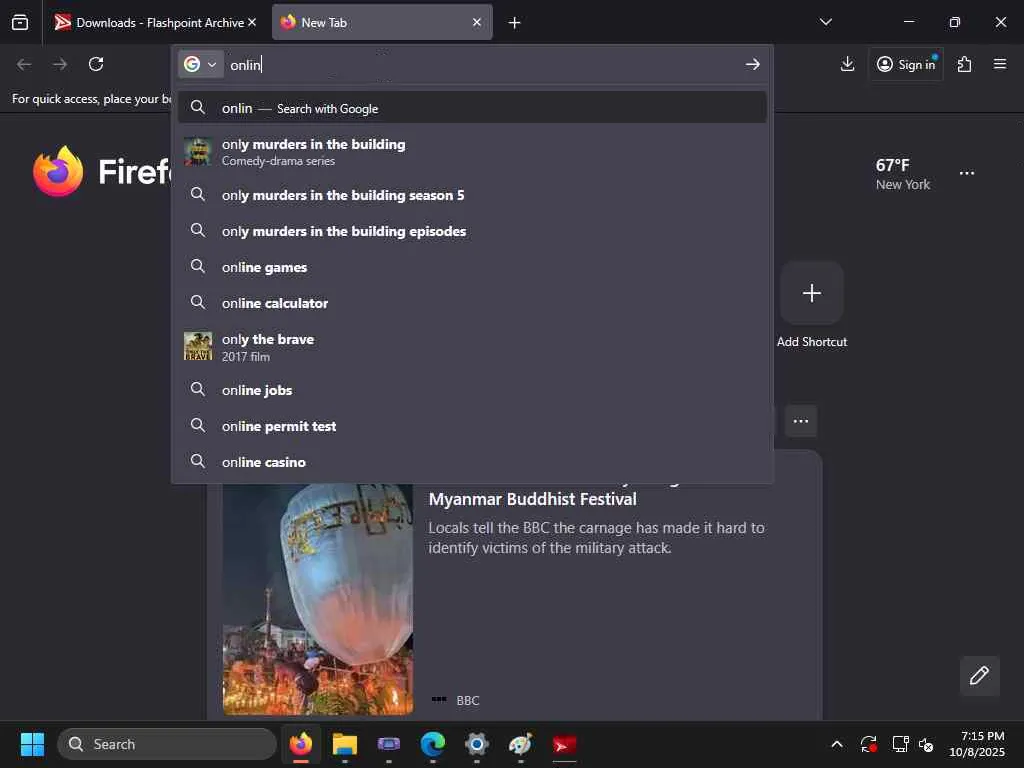
Task: Open the 67°F New York weather widget
Action: point(903,174)
